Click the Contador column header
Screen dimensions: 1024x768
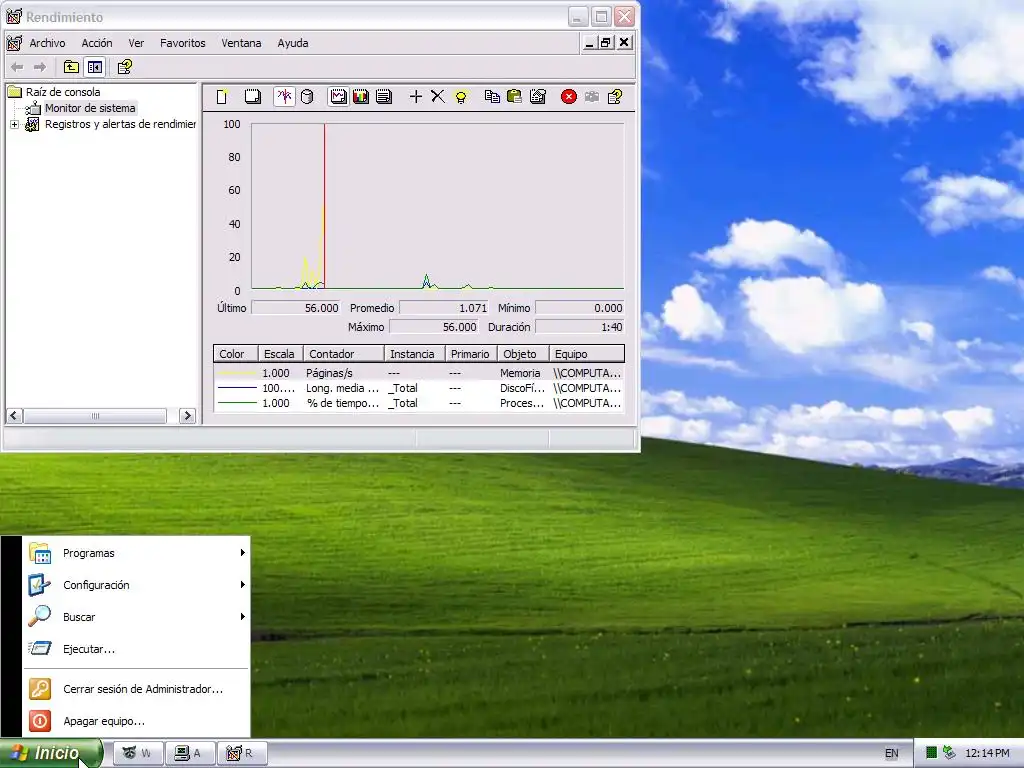pos(344,354)
